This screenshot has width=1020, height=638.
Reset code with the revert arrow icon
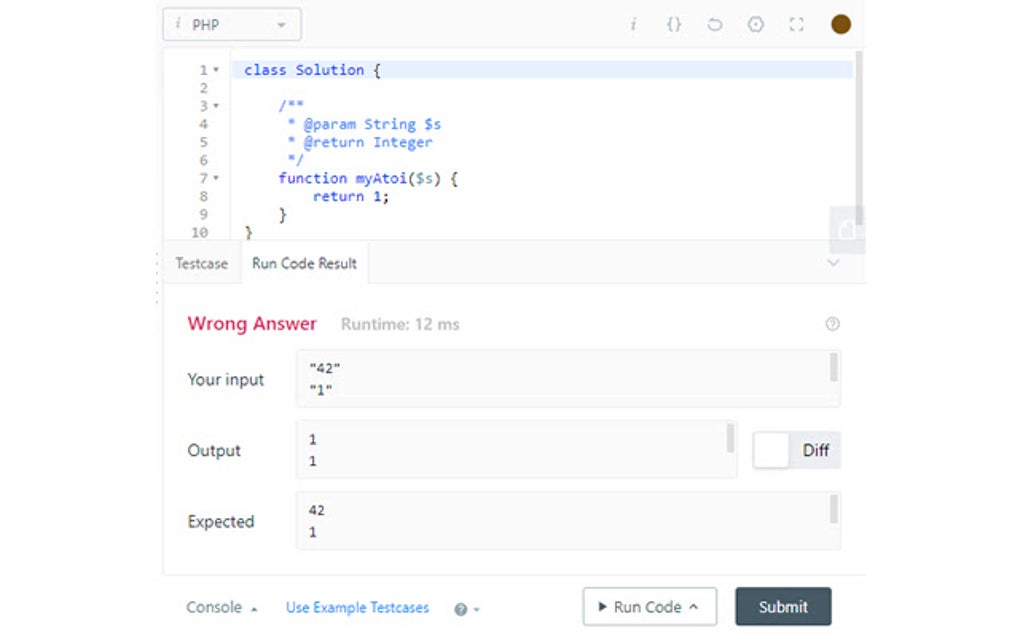[714, 24]
